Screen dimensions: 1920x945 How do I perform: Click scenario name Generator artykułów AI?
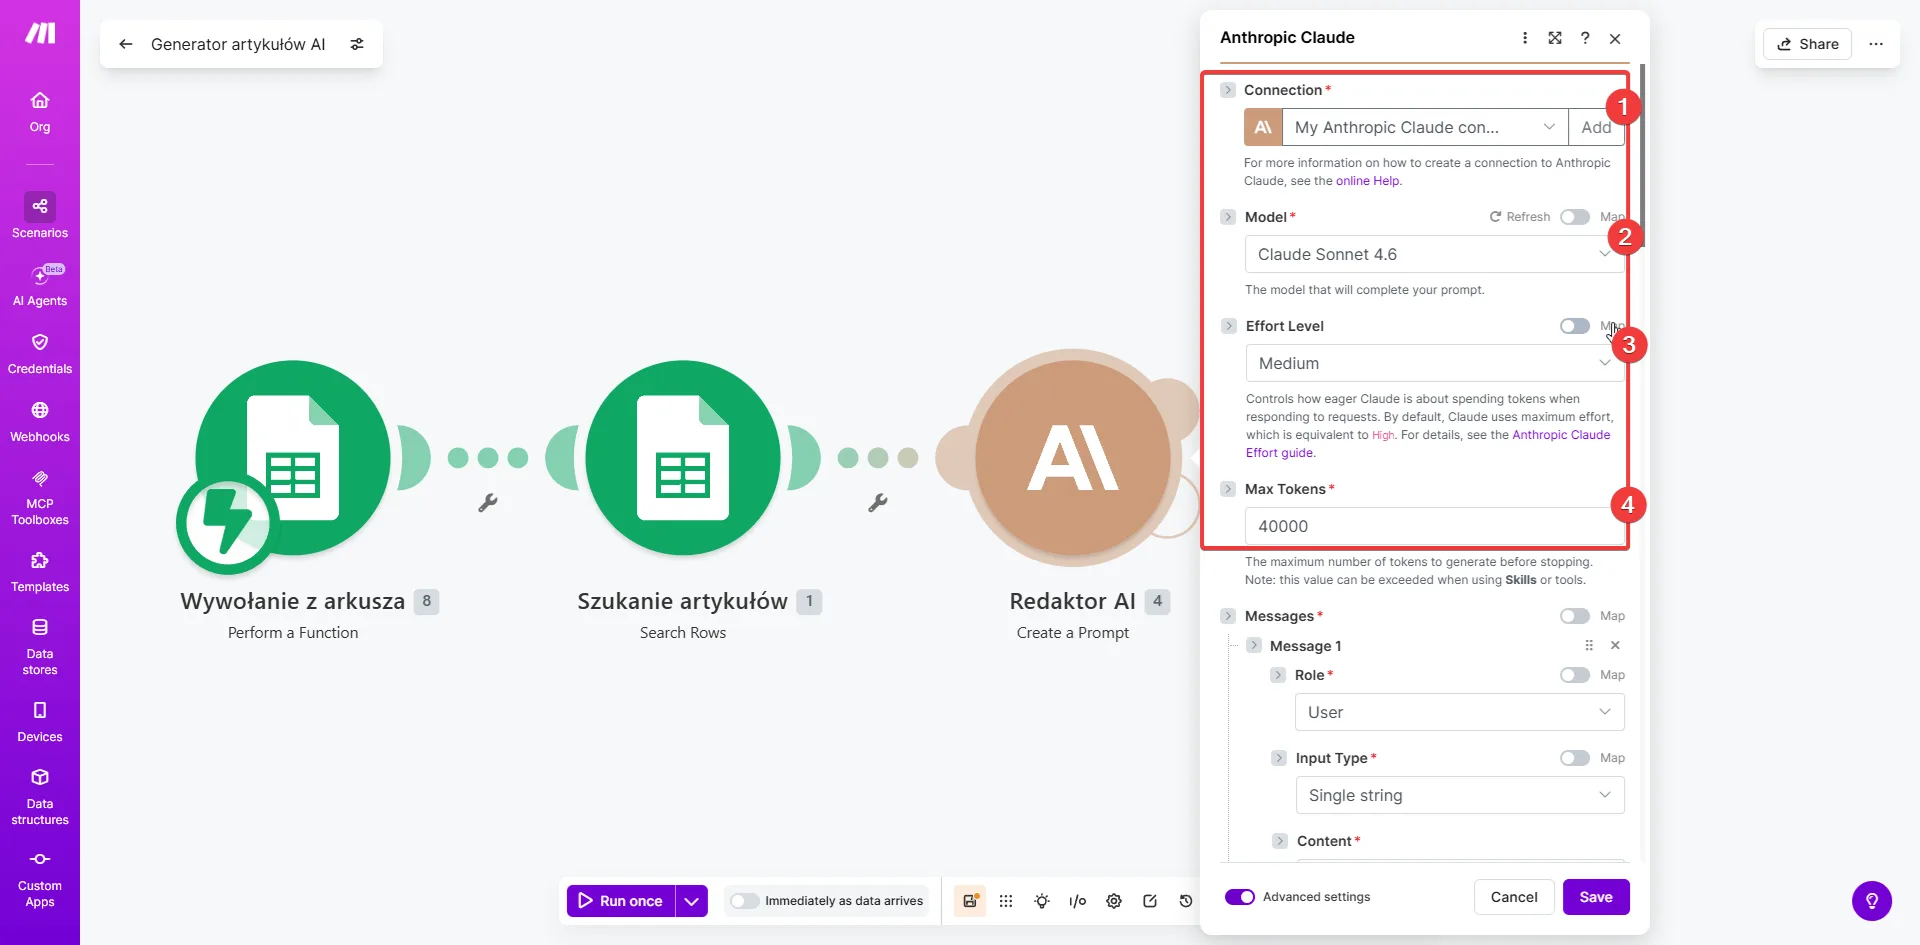click(238, 44)
